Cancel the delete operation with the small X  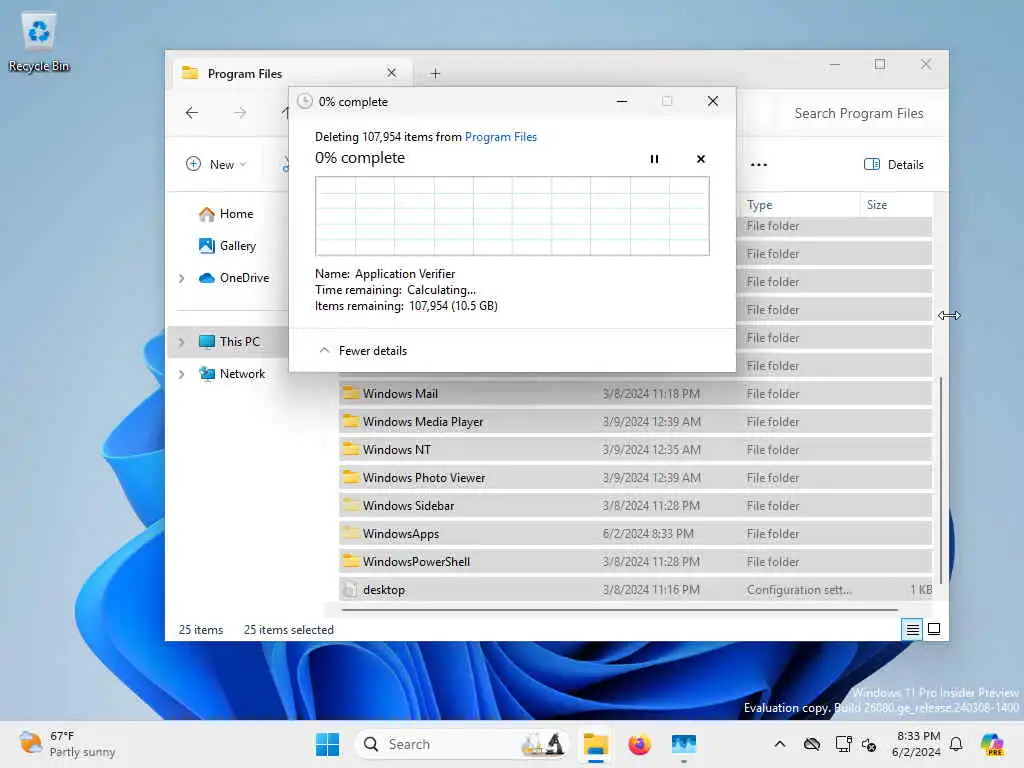click(701, 159)
